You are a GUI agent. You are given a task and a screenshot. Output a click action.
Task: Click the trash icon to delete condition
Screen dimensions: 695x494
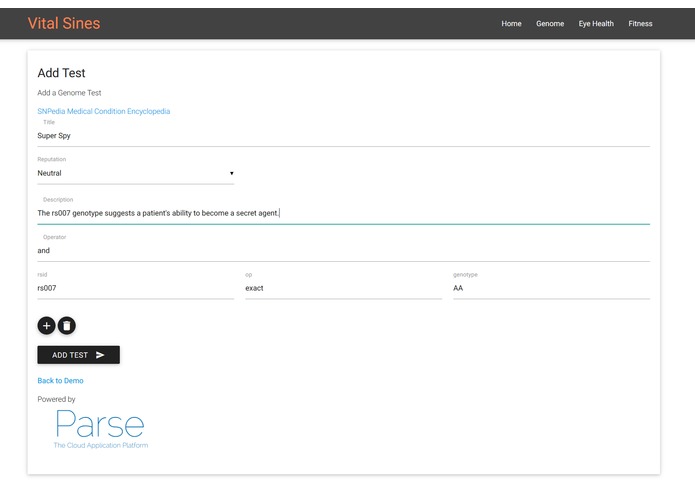point(67,326)
